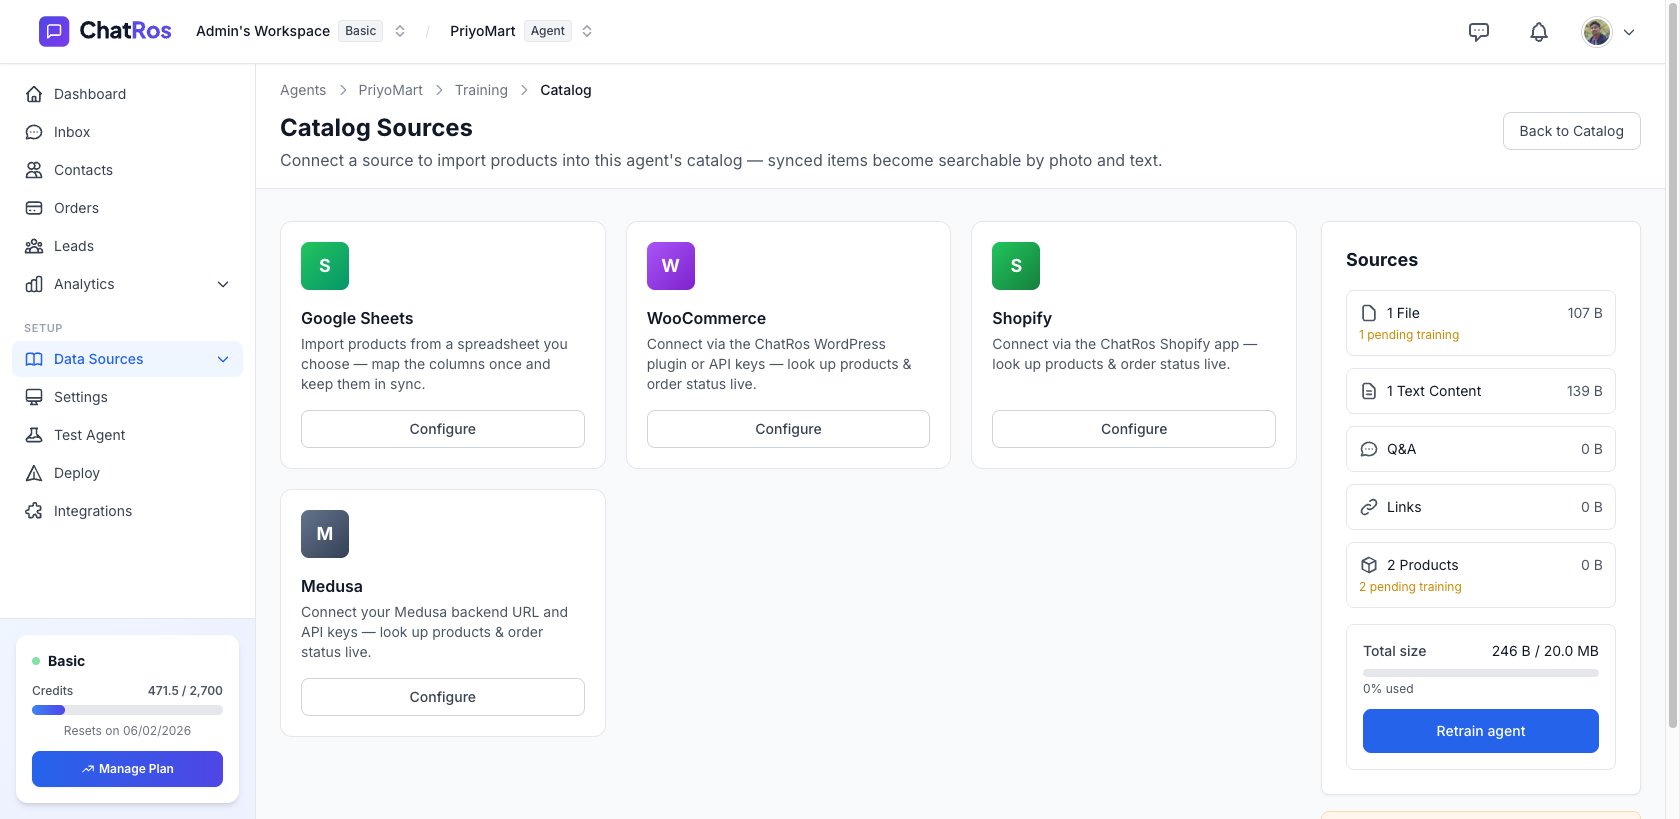Click the Retrain agent button
This screenshot has width=1680, height=819.
[1480, 731]
